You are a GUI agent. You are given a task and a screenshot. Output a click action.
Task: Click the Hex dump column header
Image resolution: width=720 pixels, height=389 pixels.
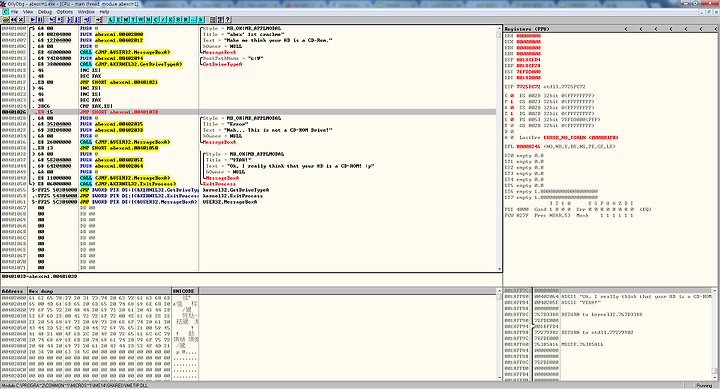(x=99, y=291)
